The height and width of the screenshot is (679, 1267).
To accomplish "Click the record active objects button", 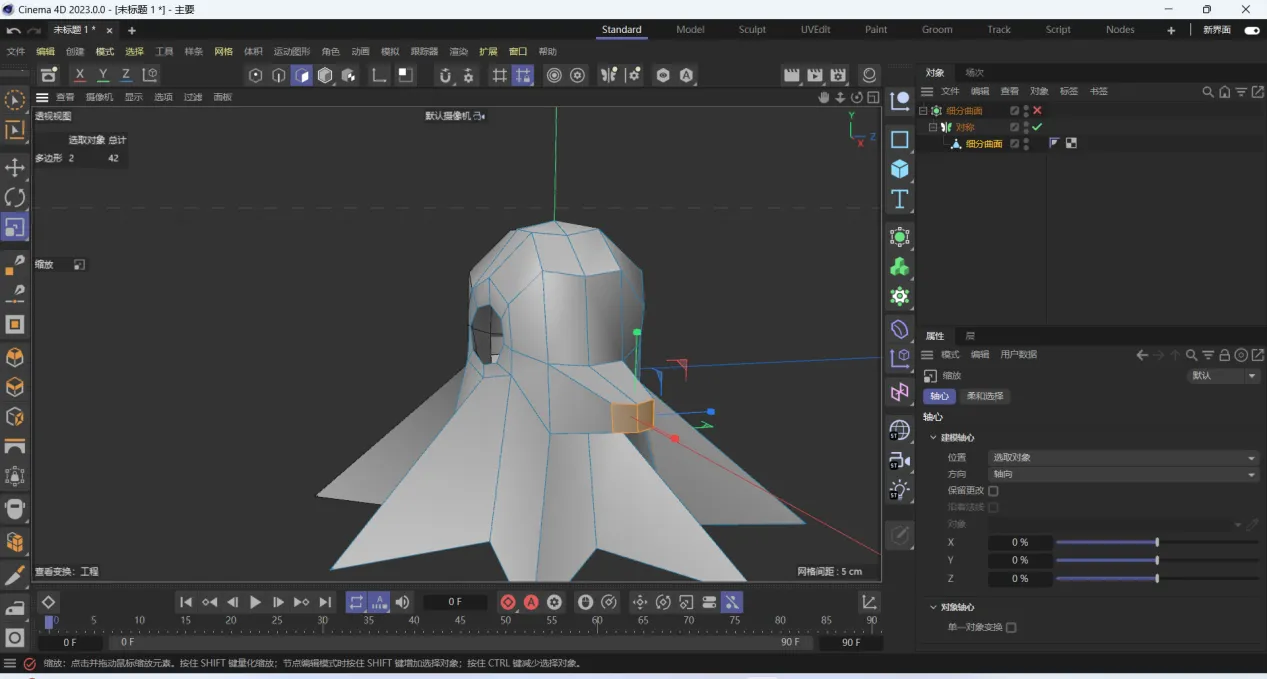I will (x=508, y=602).
